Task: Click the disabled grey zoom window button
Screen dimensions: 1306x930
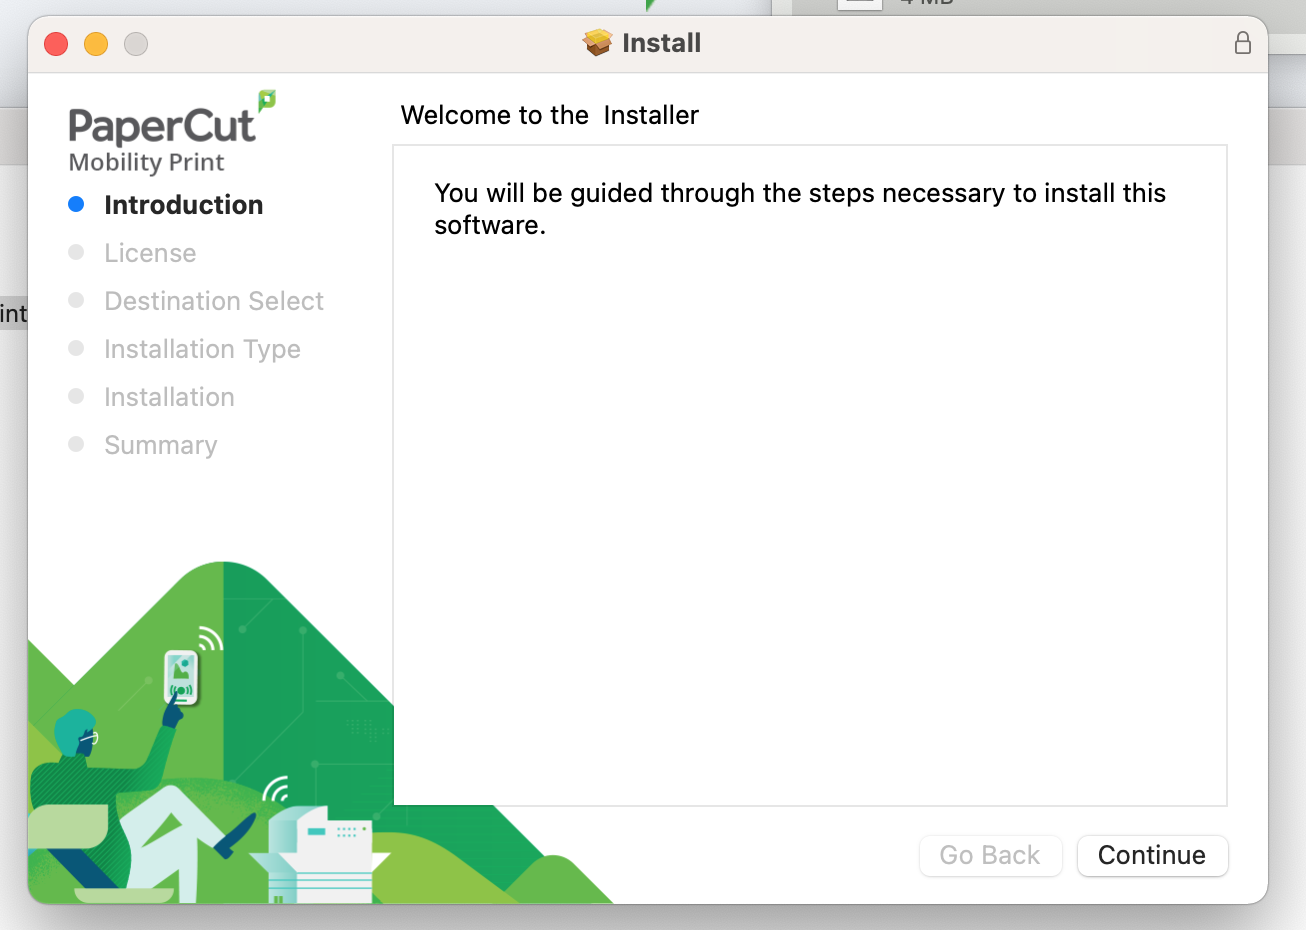Action: (x=136, y=43)
